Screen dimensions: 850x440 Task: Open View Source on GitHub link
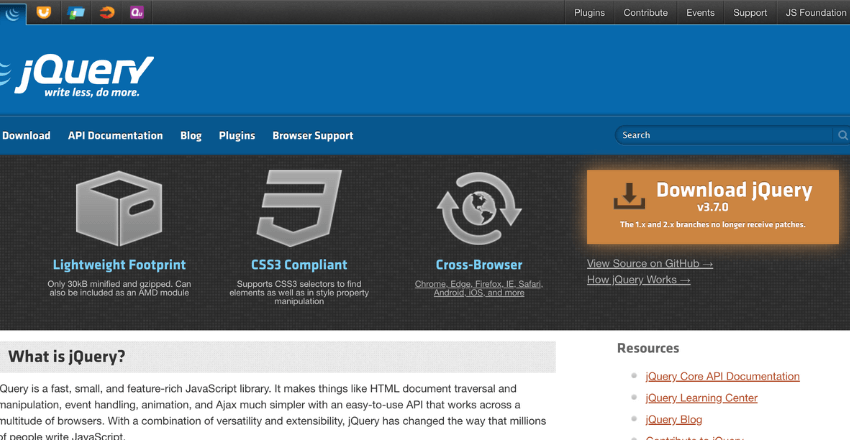650,264
